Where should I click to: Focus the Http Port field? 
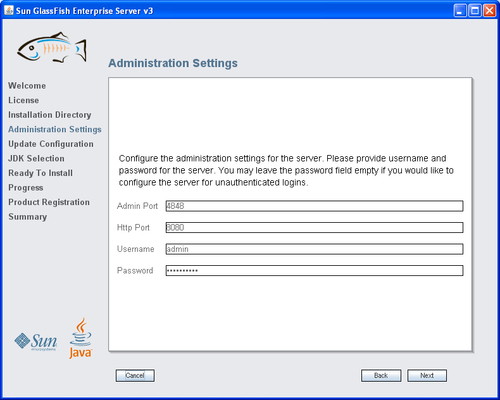point(314,228)
